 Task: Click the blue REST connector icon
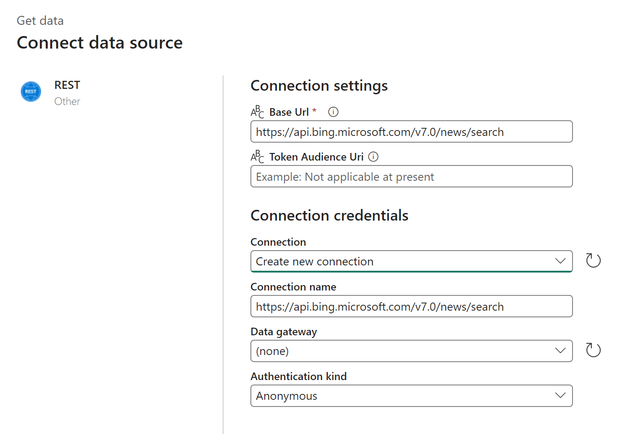click(31, 92)
